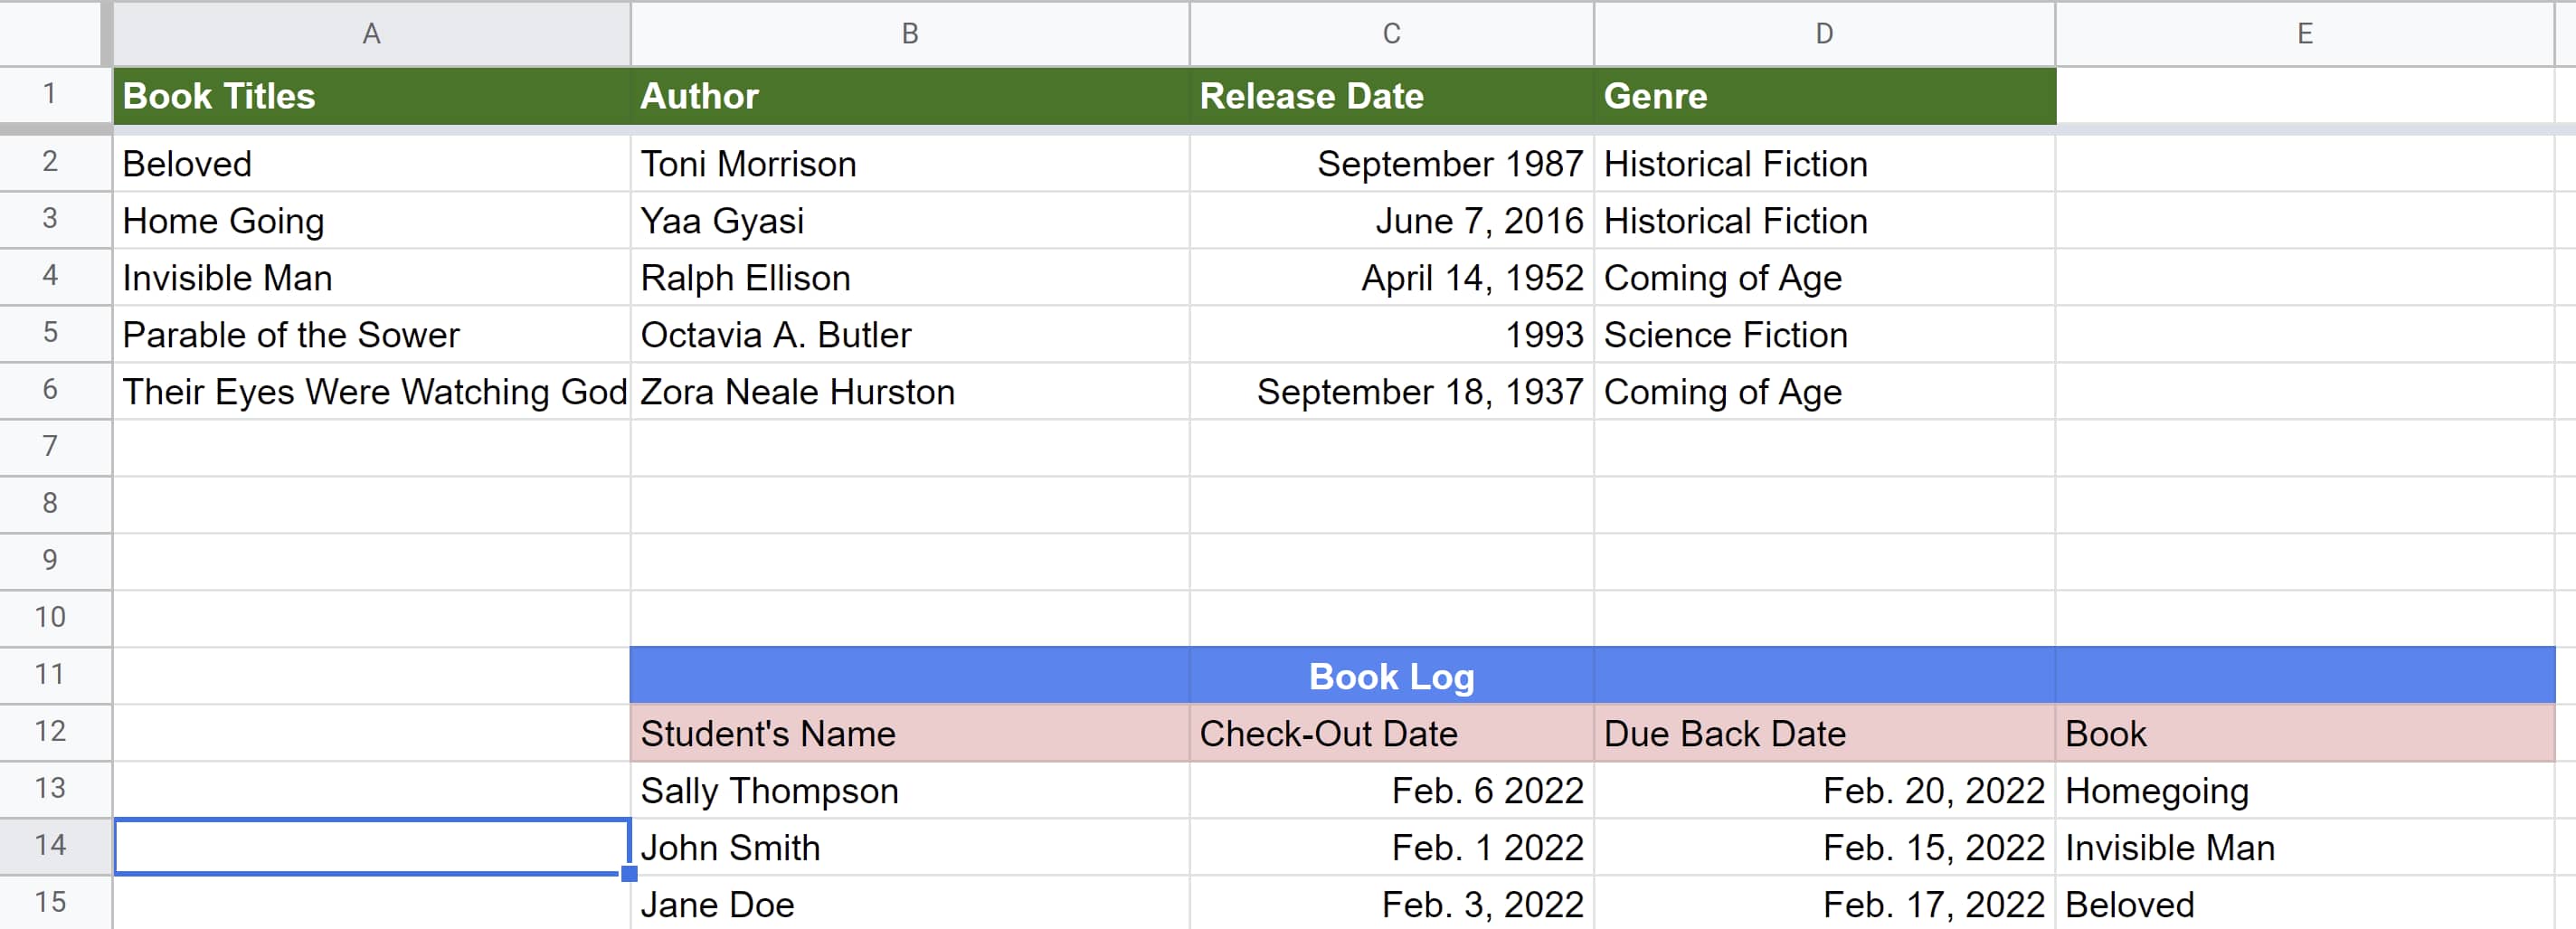Select row 7 header
The image size is (2576, 929).
(50, 446)
